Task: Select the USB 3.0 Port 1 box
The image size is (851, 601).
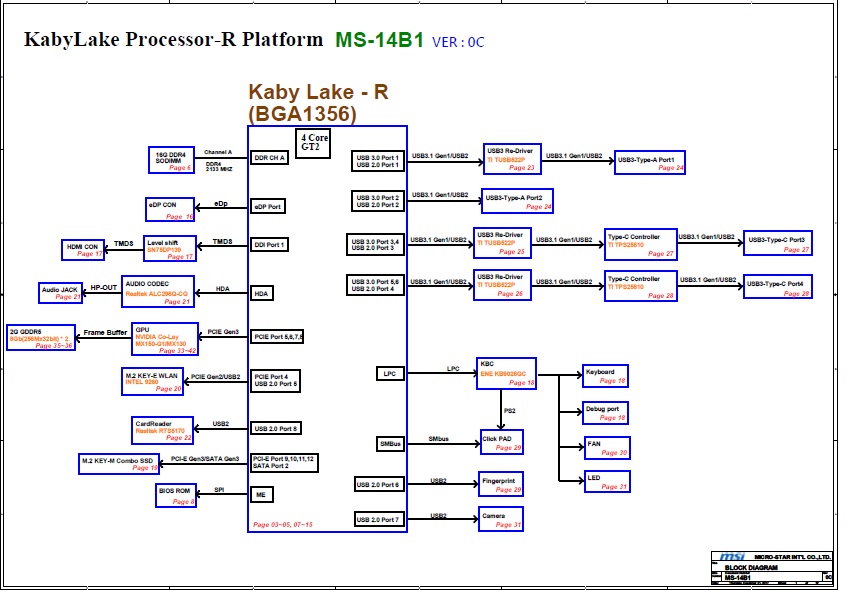Action: 378,161
